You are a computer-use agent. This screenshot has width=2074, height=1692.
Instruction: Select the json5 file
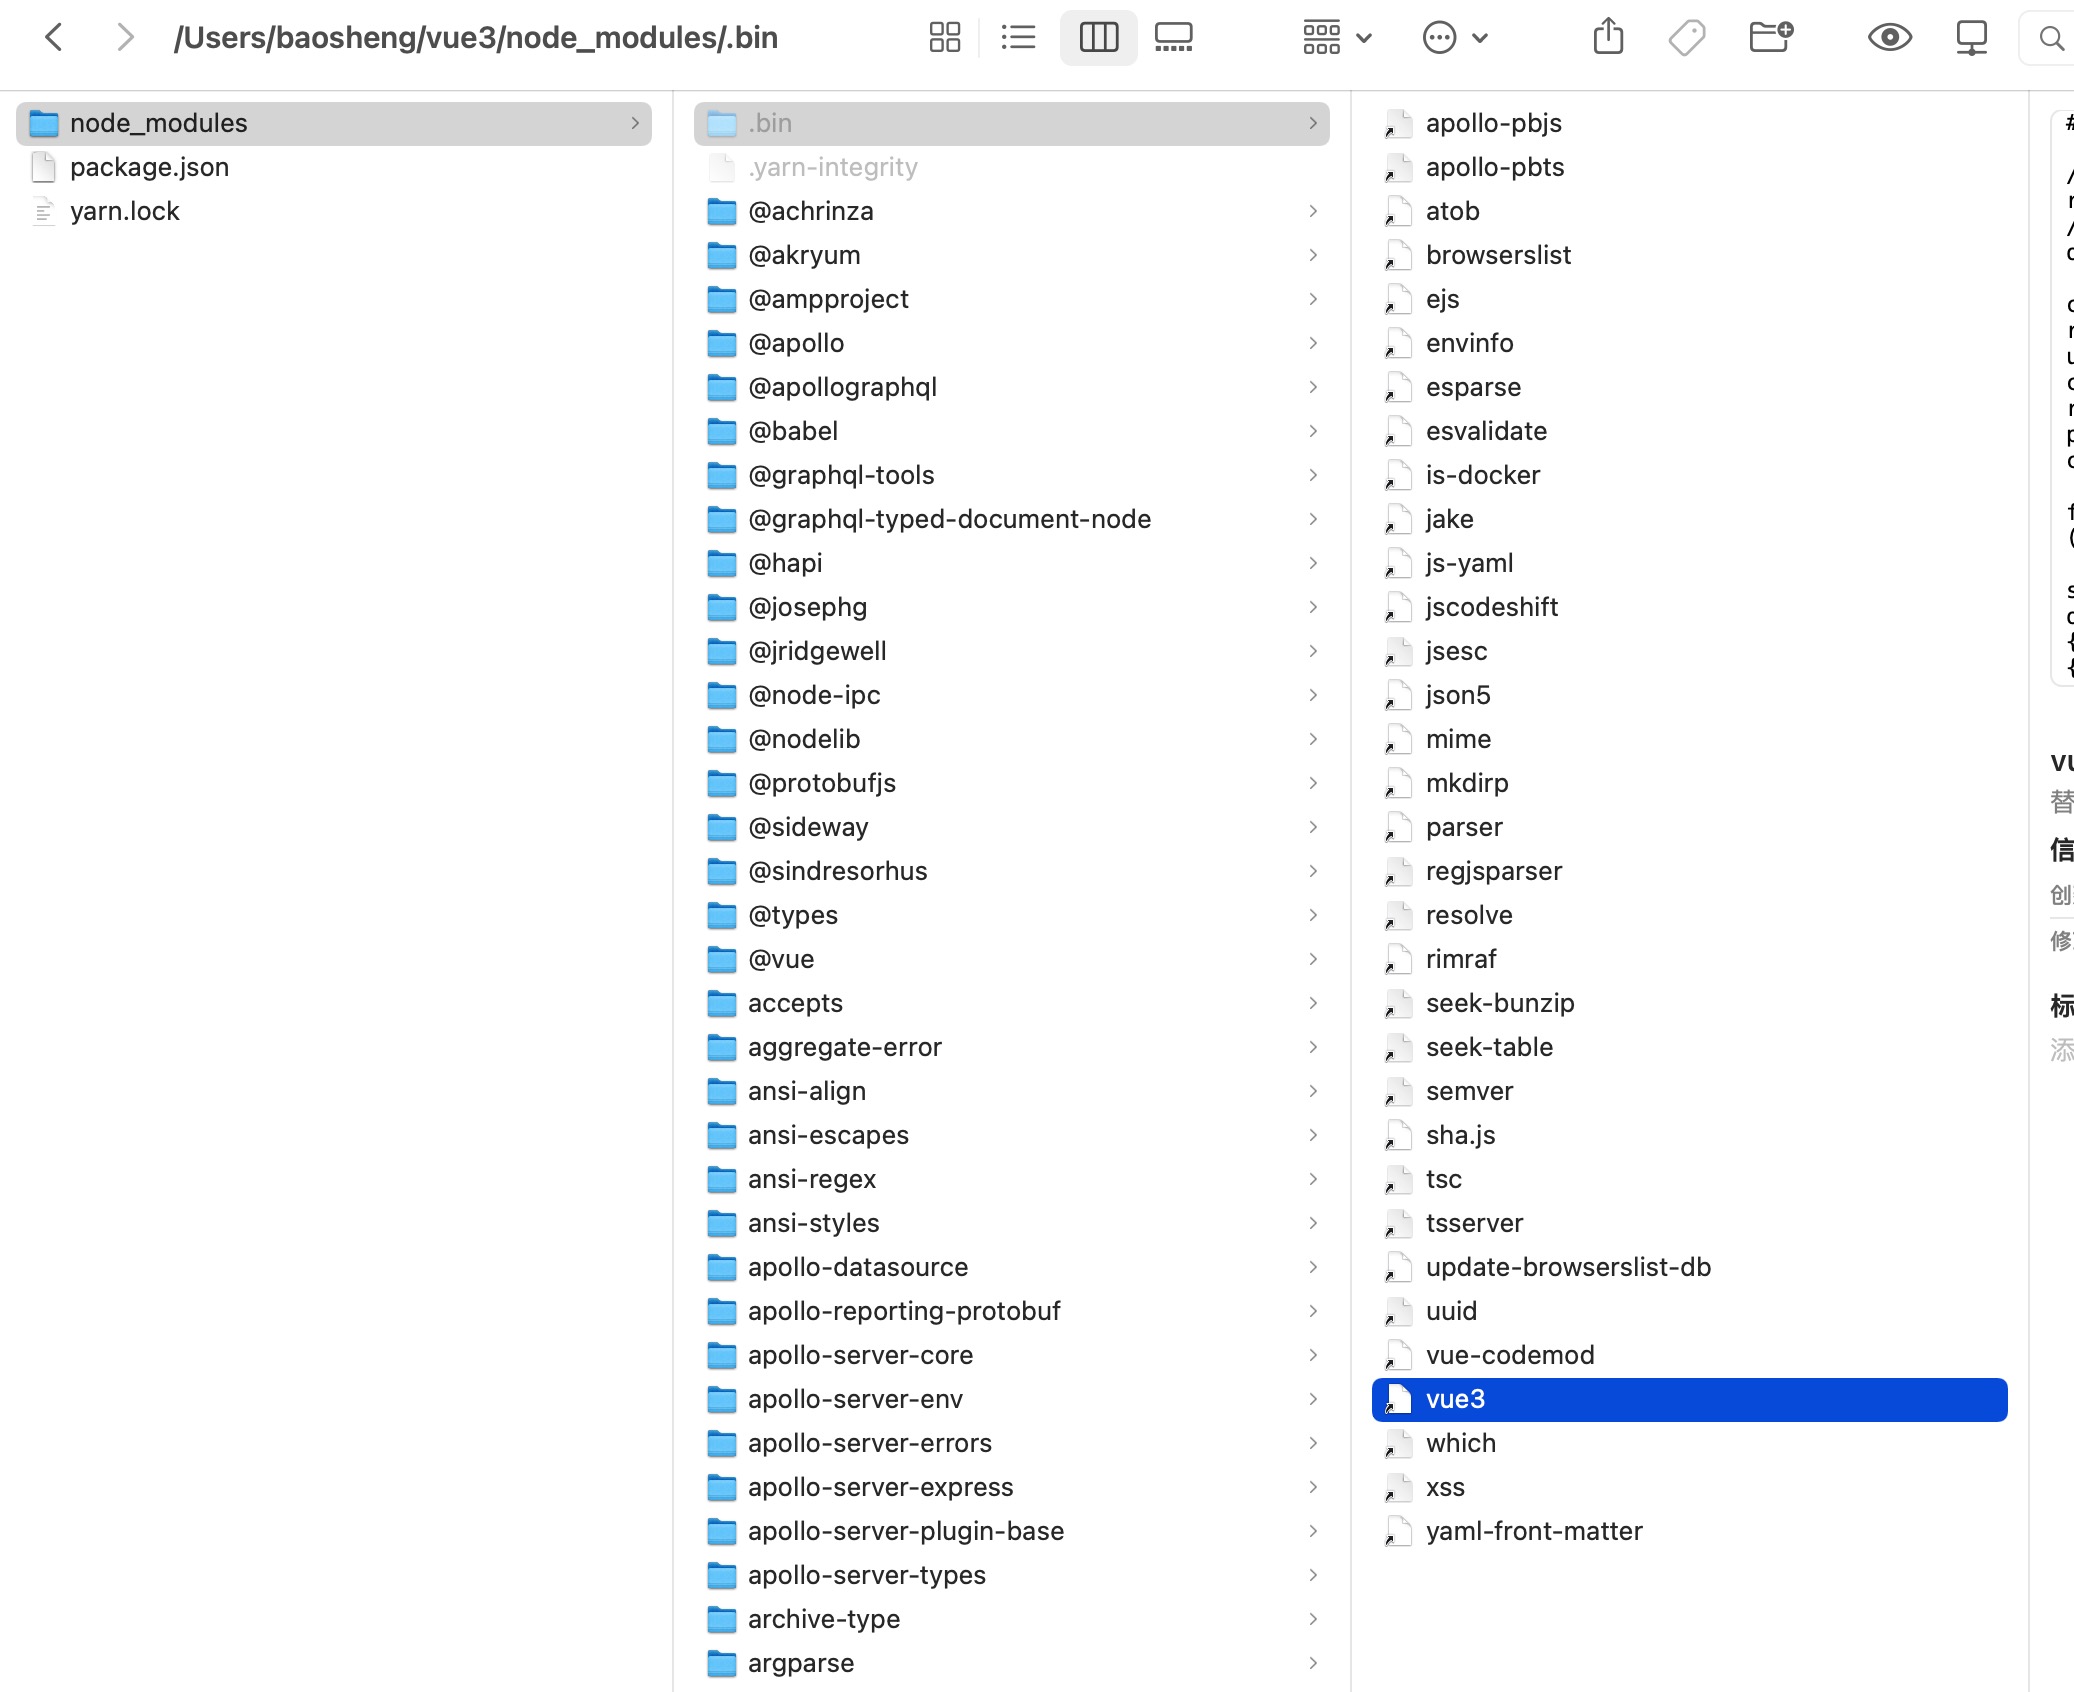coord(1689,695)
